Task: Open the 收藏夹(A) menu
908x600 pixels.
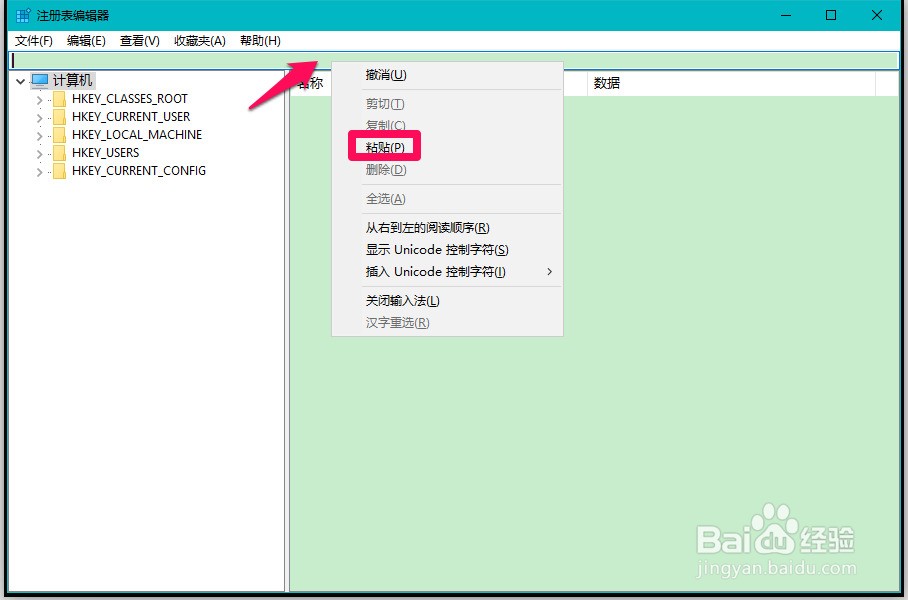Action: (x=200, y=41)
